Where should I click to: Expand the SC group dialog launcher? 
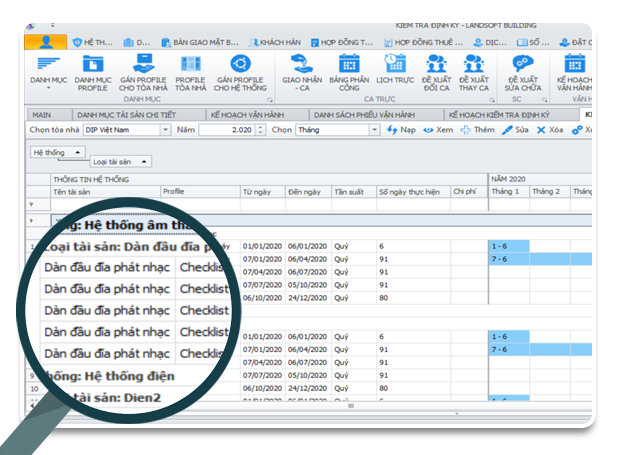(544, 99)
